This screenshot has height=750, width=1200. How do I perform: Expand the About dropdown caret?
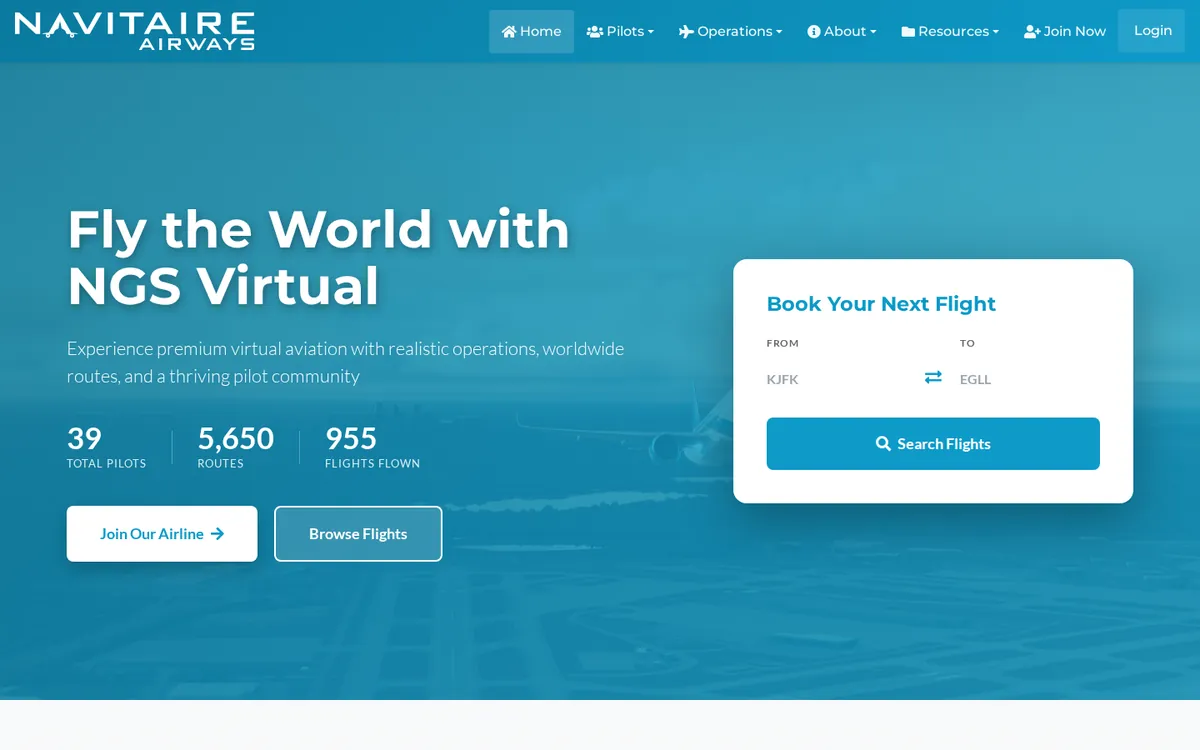click(x=873, y=32)
